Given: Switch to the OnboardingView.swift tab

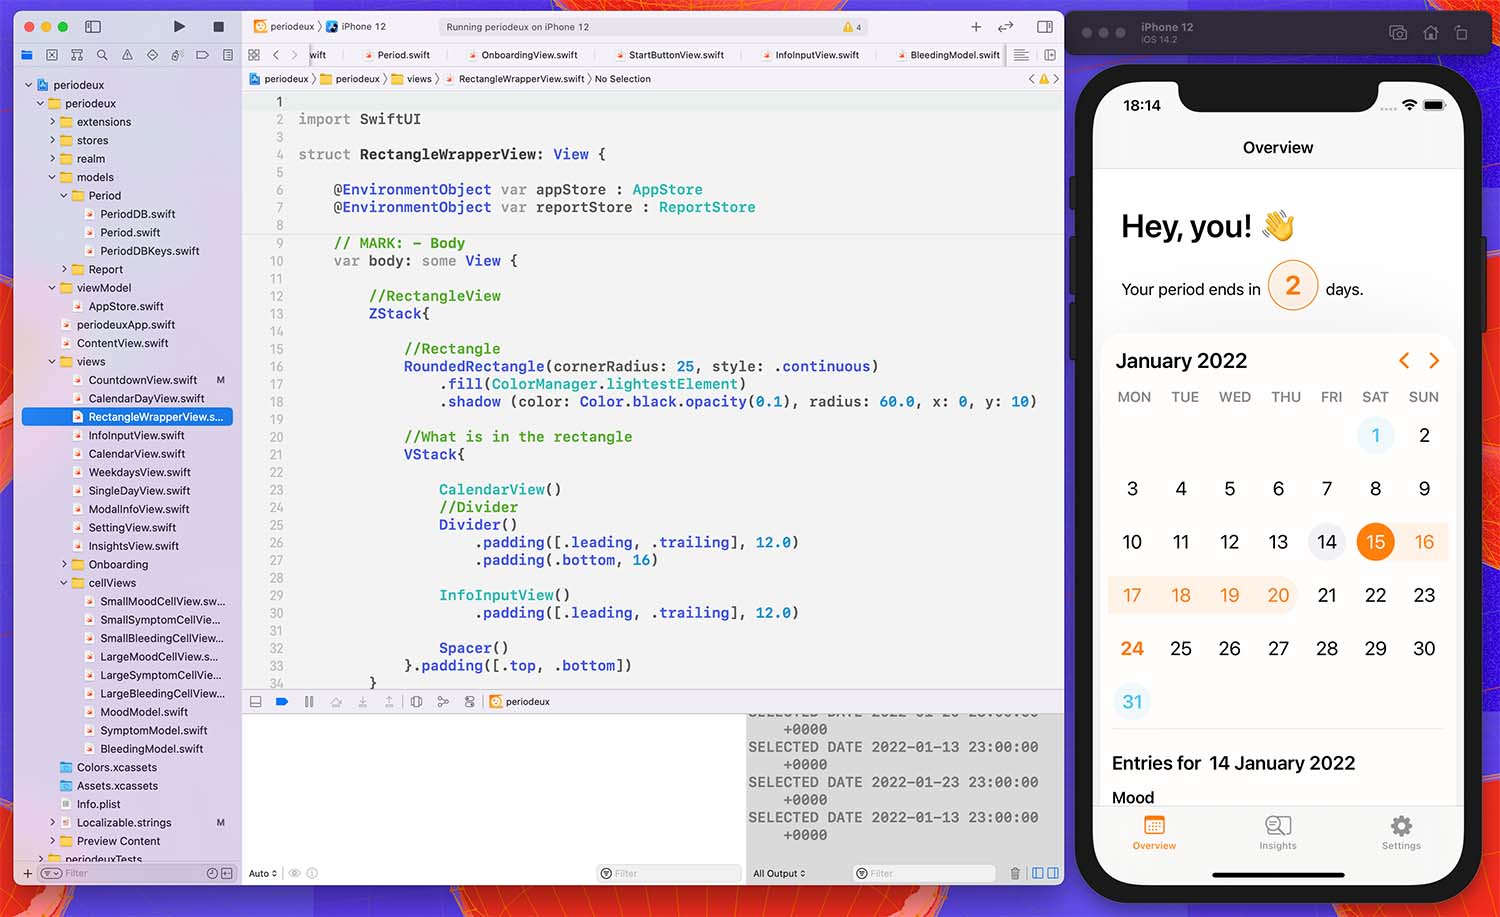Looking at the screenshot, I should (529, 55).
